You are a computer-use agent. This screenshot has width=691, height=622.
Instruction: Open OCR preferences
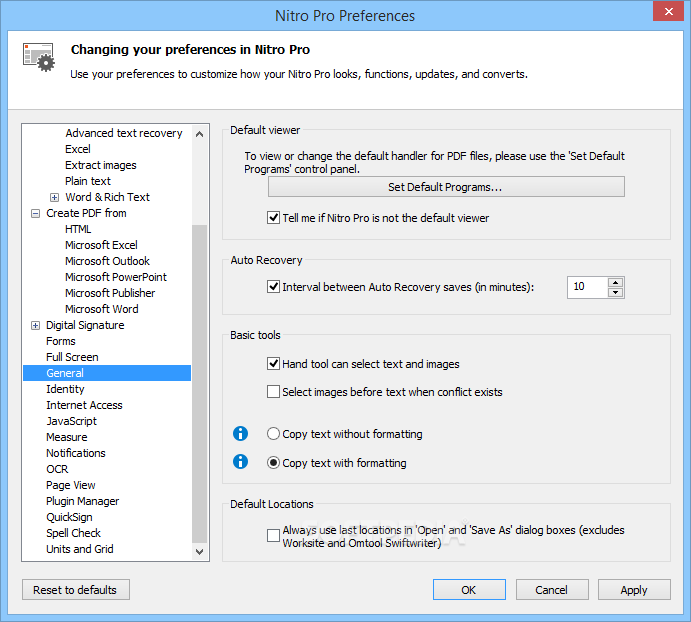click(x=57, y=469)
